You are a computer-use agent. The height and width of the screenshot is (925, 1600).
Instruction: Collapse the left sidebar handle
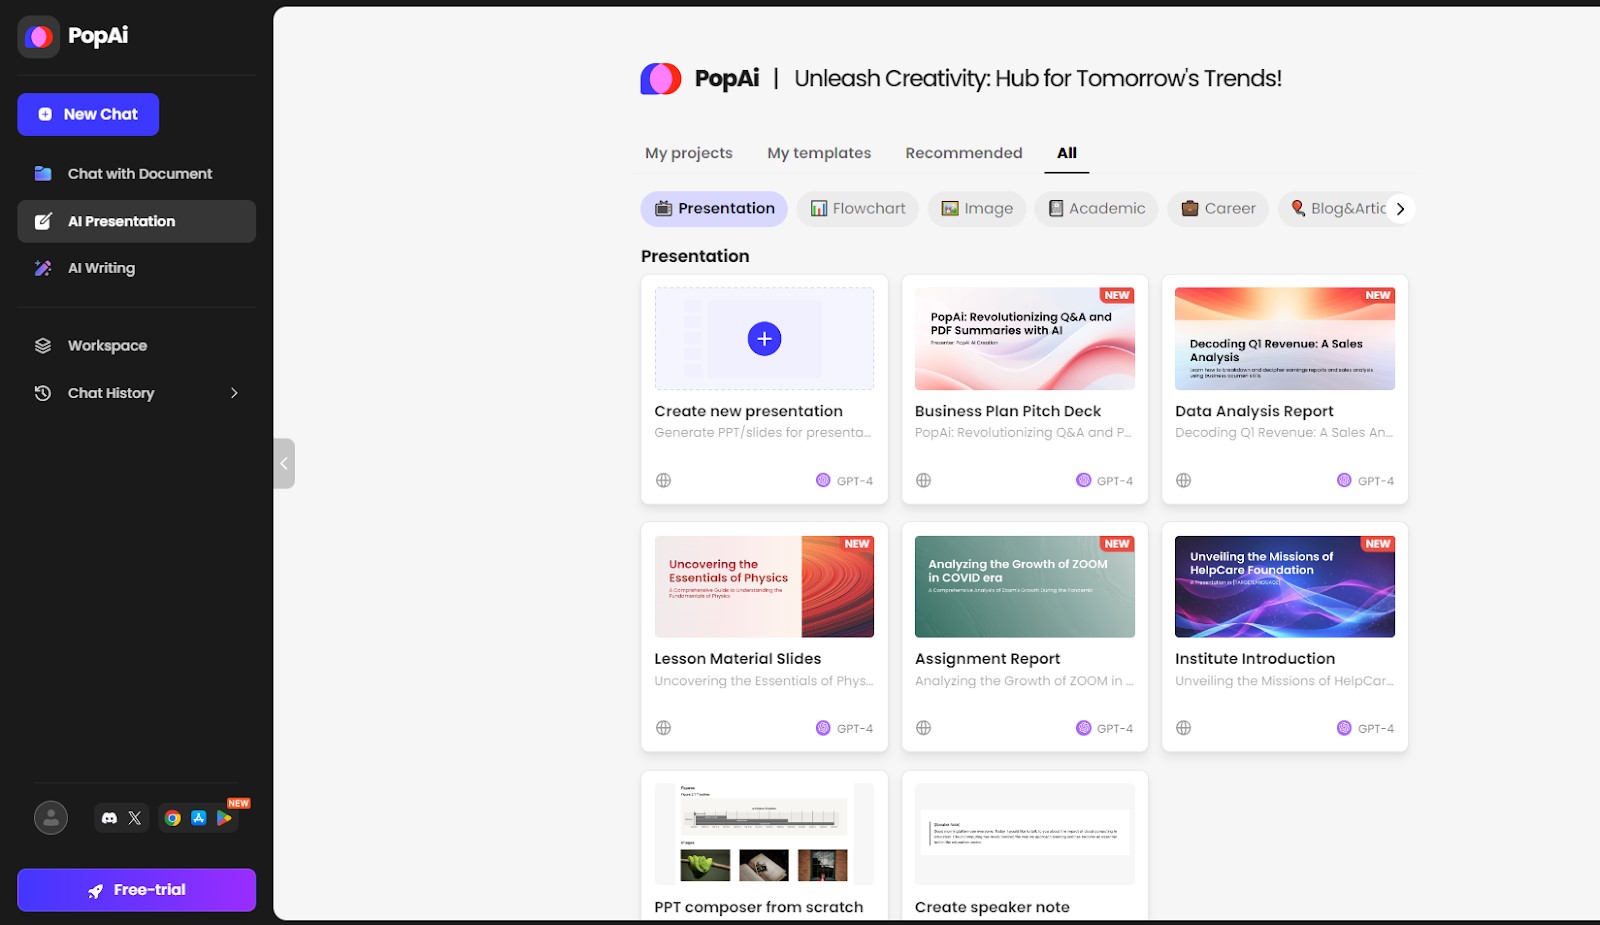[284, 463]
